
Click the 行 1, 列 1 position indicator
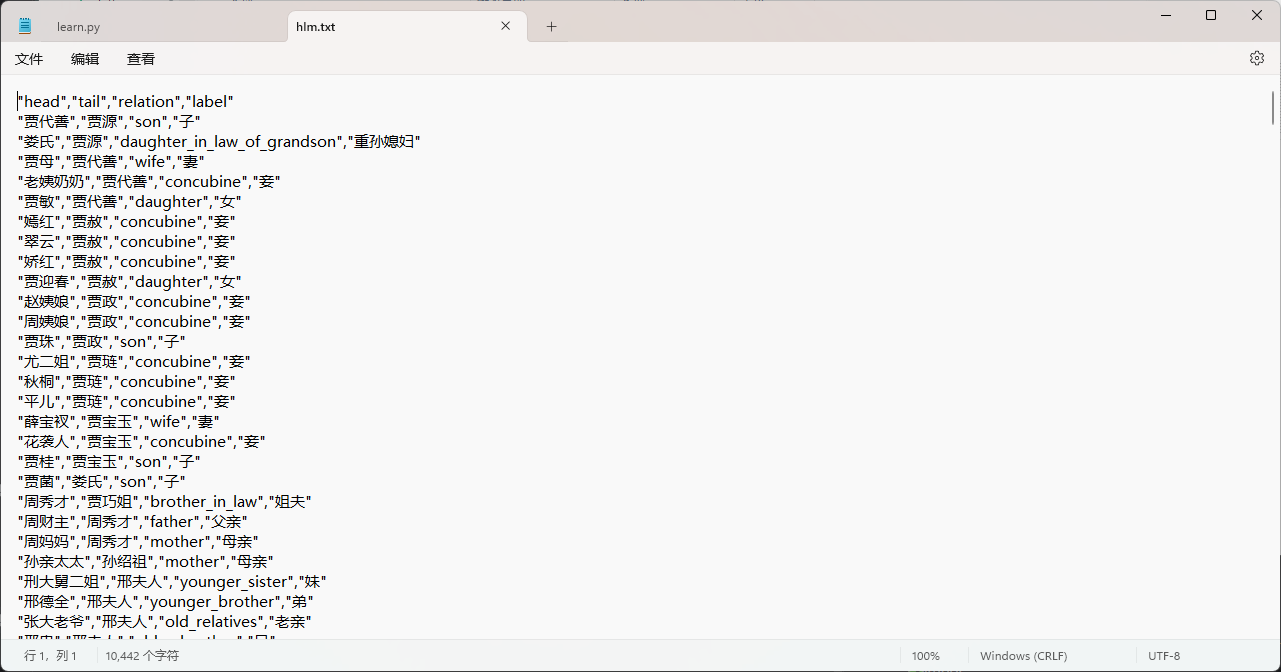point(50,656)
